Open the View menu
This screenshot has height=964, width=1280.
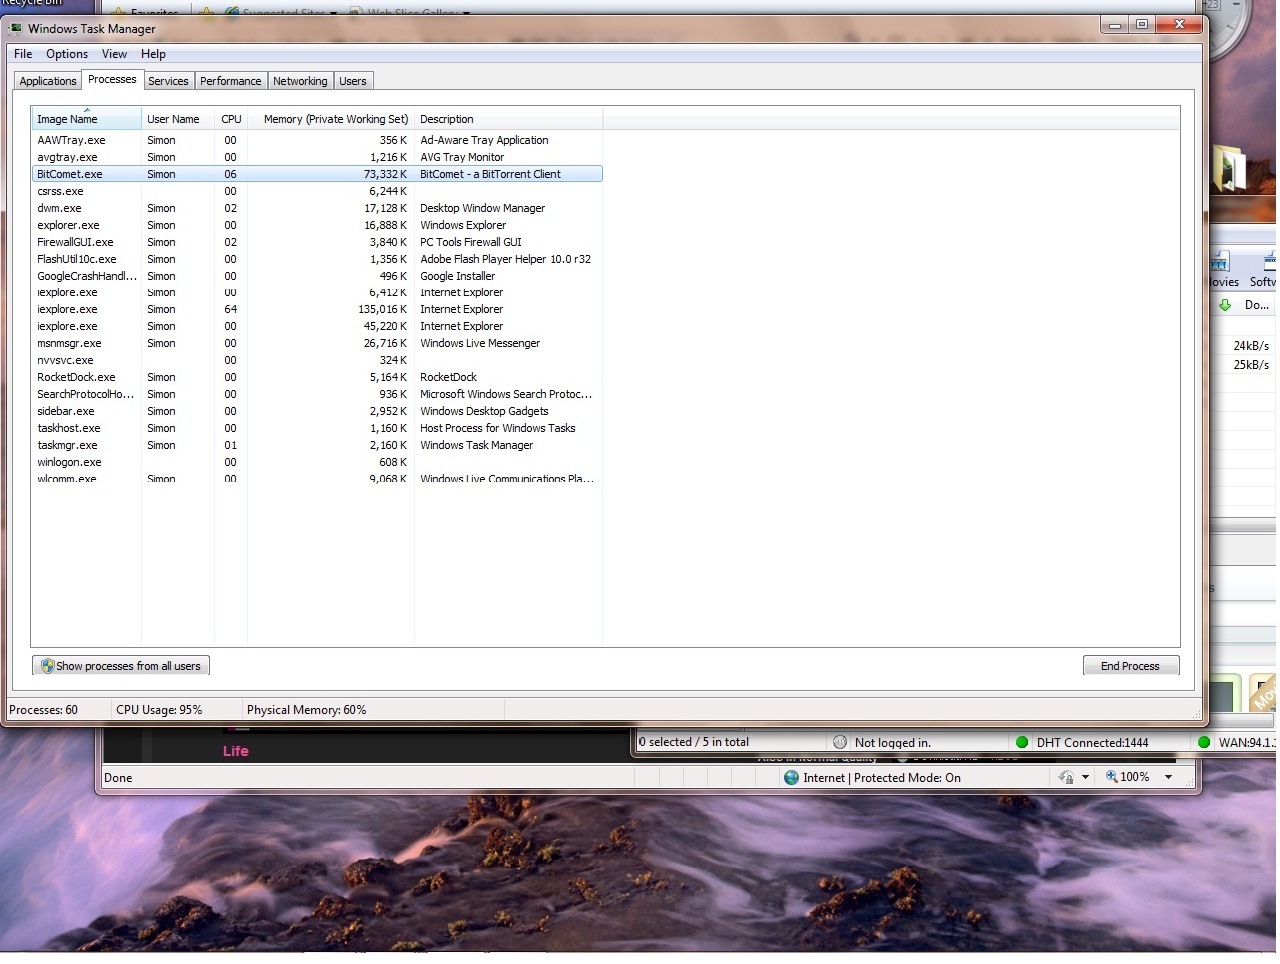point(114,54)
